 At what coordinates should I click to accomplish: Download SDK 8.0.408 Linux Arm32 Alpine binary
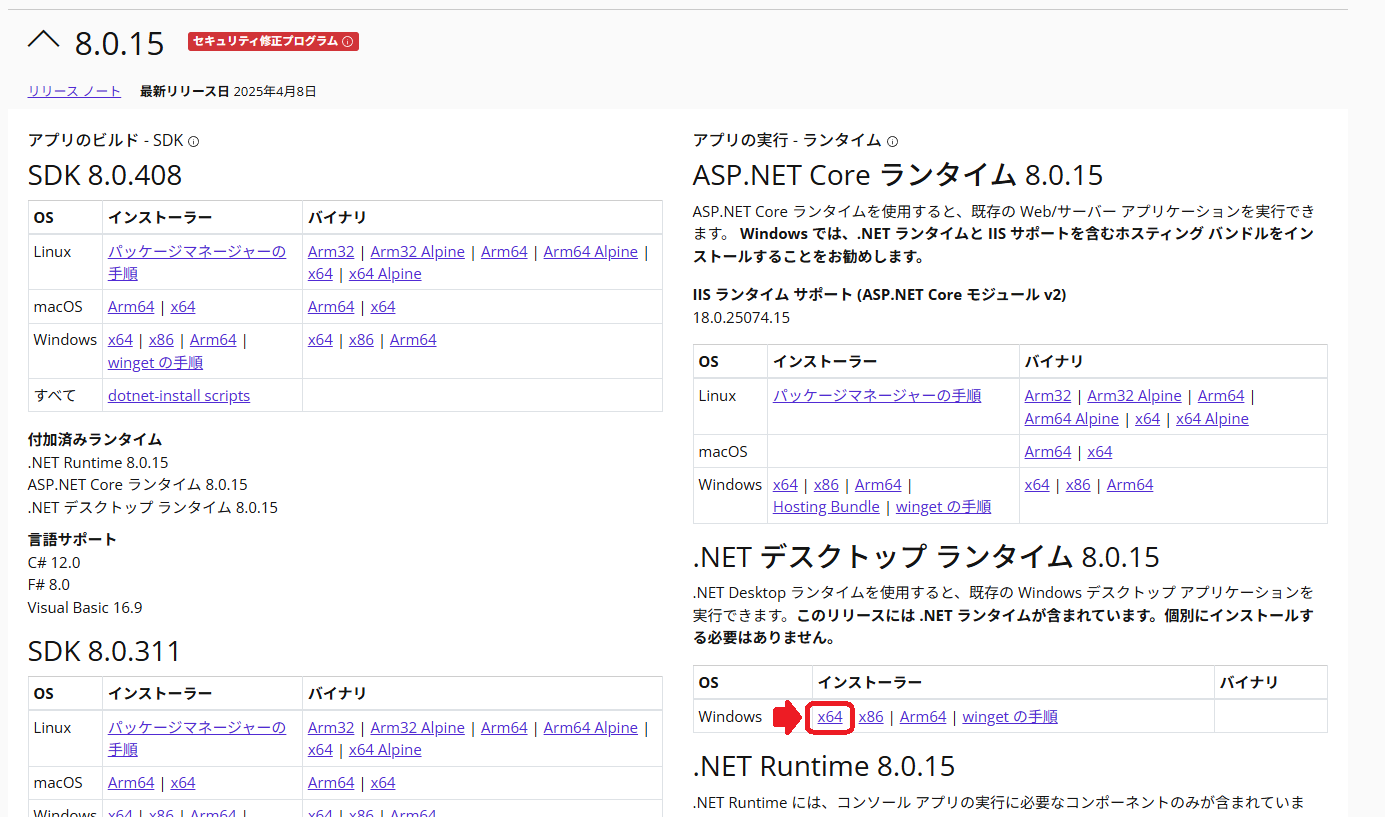417,252
